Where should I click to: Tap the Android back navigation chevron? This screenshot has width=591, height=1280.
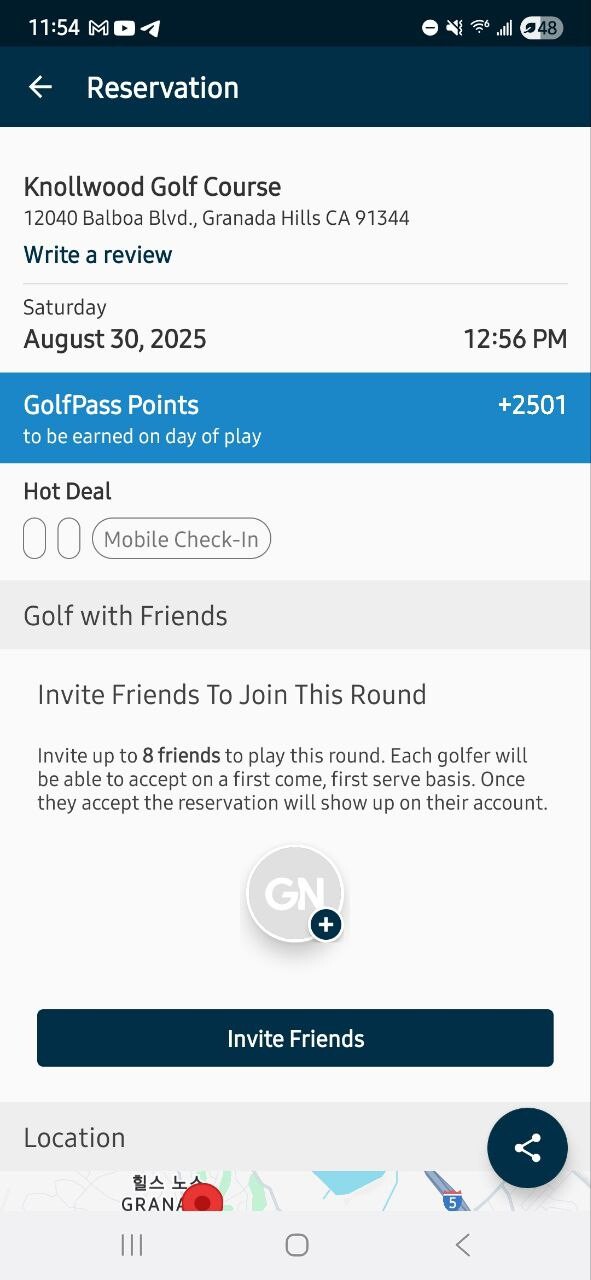(x=462, y=1245)
